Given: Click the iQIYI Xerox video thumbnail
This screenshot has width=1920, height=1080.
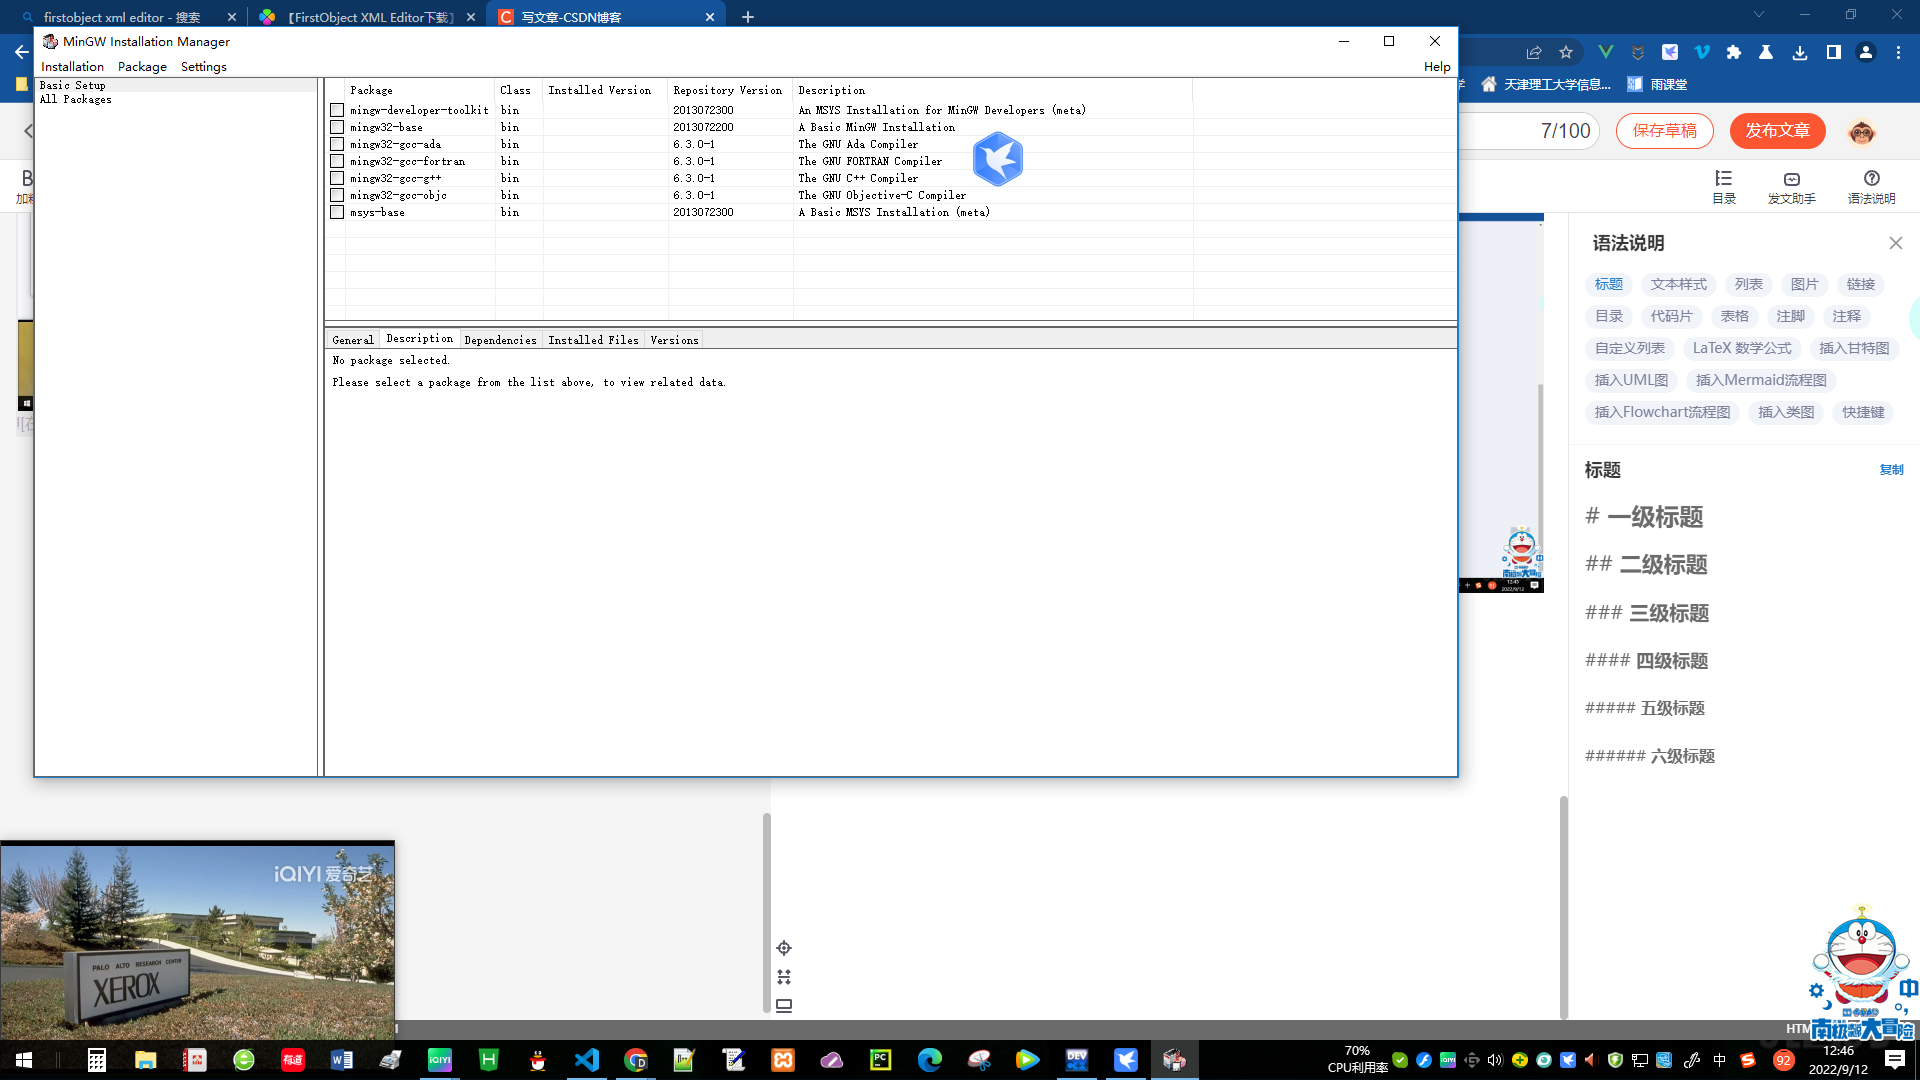Looking at the screenshot, I should (x=198, y=942).
